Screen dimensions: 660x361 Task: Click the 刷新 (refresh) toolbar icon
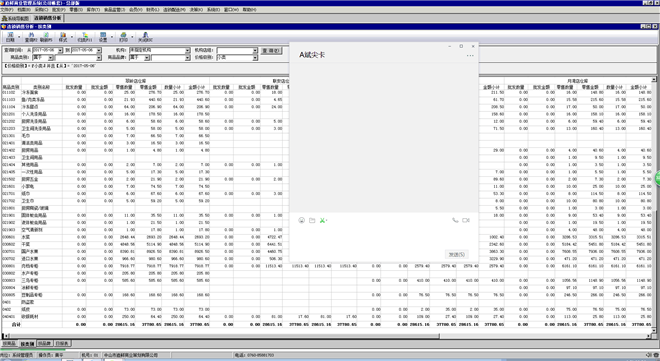[46, 37]
